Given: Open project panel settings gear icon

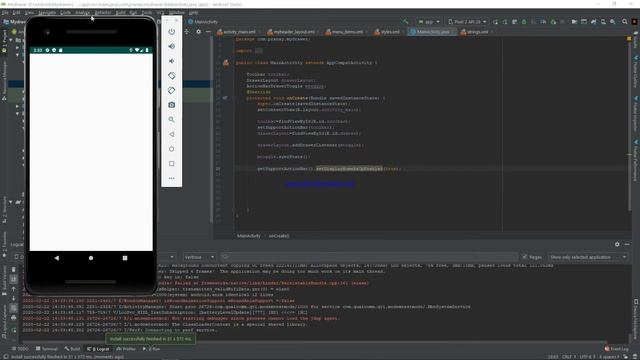Looking at the screenshot, I should 198,31.
